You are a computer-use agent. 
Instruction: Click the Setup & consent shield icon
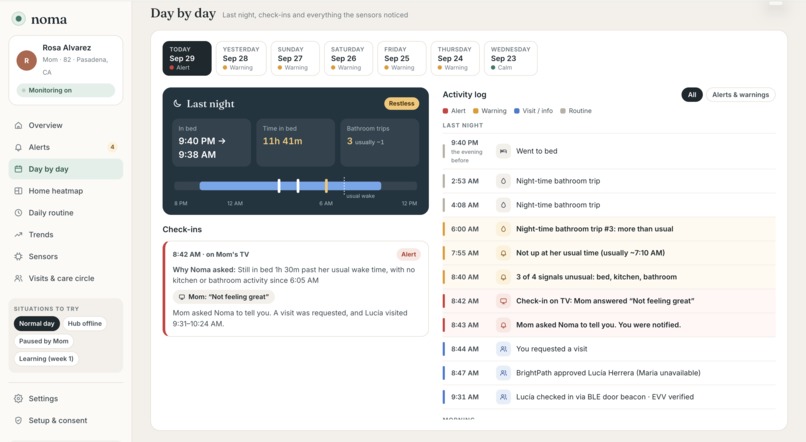(x=19, y=420)
